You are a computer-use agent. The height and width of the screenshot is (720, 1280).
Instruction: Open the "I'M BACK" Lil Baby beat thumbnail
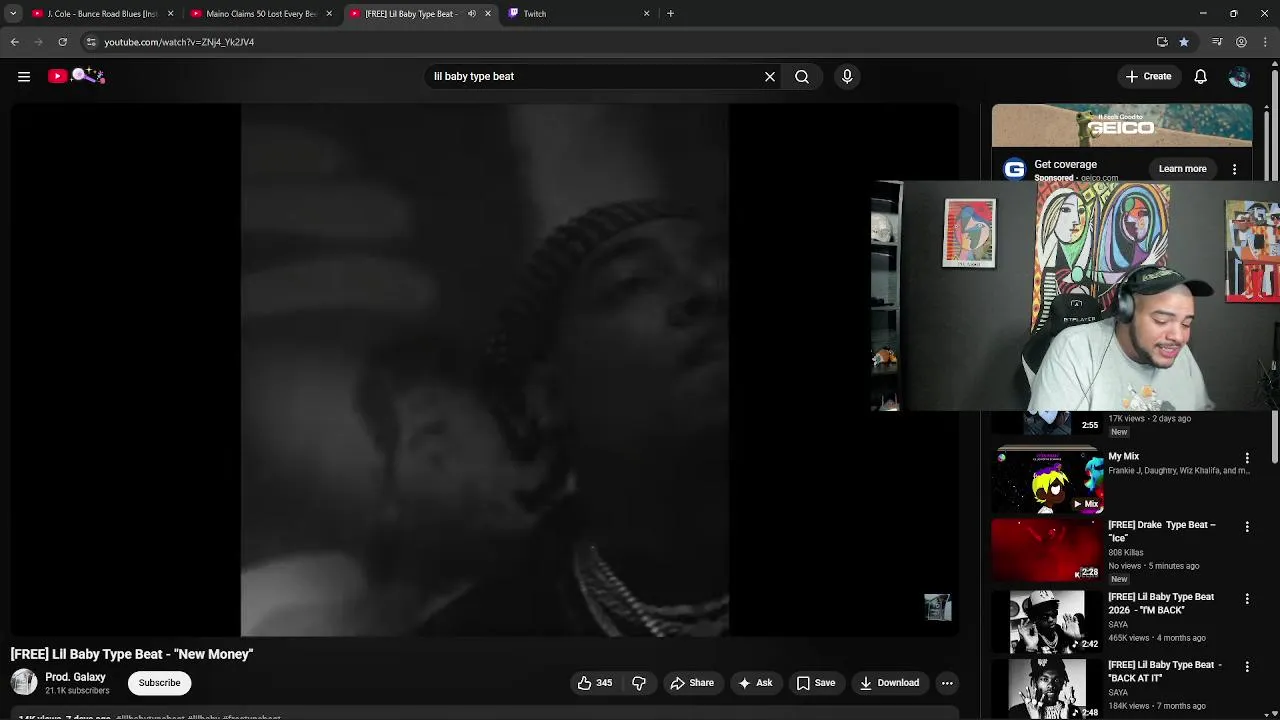1047,621
